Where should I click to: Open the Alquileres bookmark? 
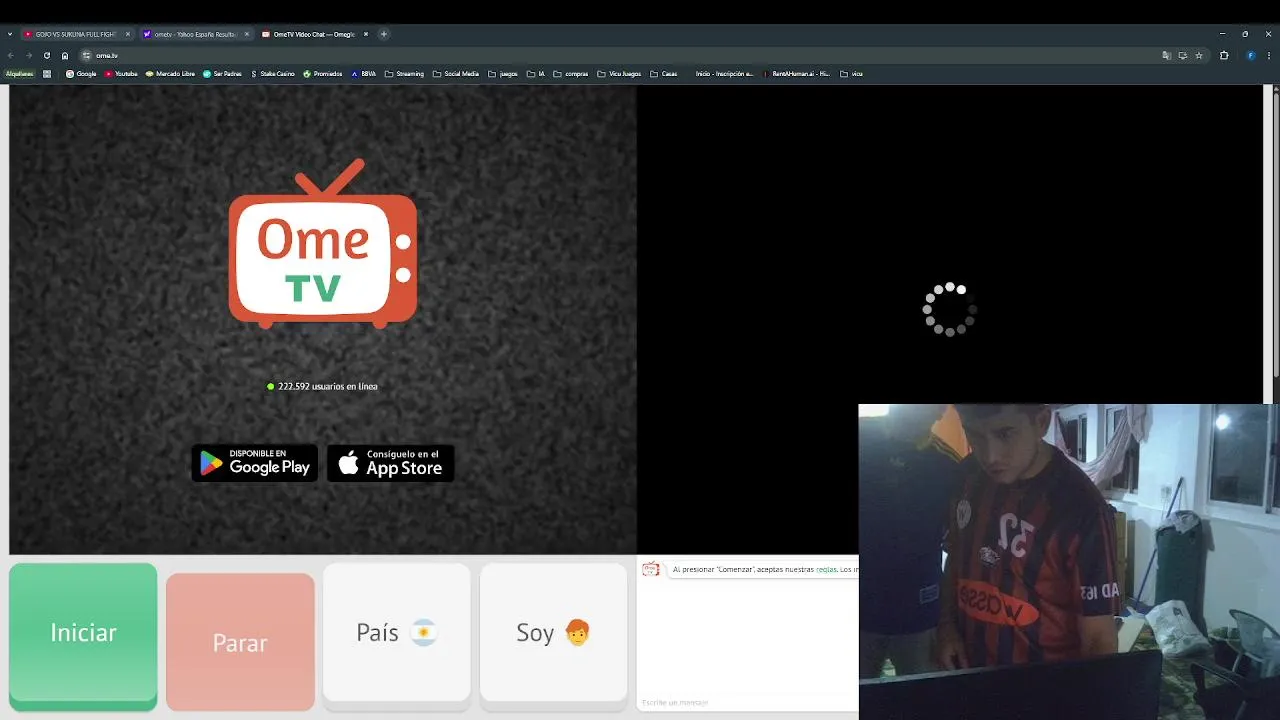[19, 73]
